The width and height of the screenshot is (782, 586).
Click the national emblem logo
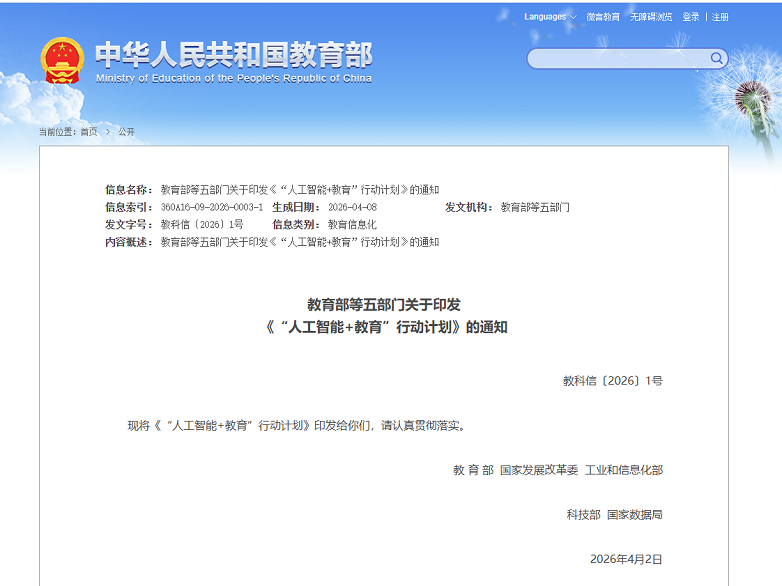coord(62,60)
